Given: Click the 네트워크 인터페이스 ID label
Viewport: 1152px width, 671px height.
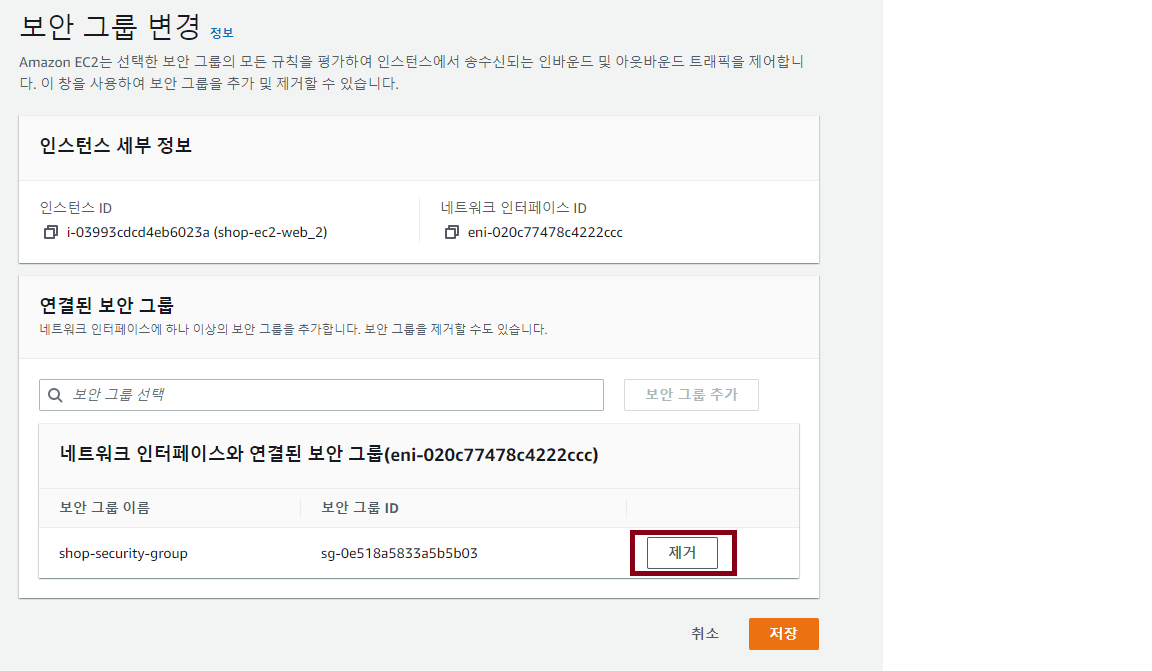Looking at the screenshot, I should [x=514, y=208].
